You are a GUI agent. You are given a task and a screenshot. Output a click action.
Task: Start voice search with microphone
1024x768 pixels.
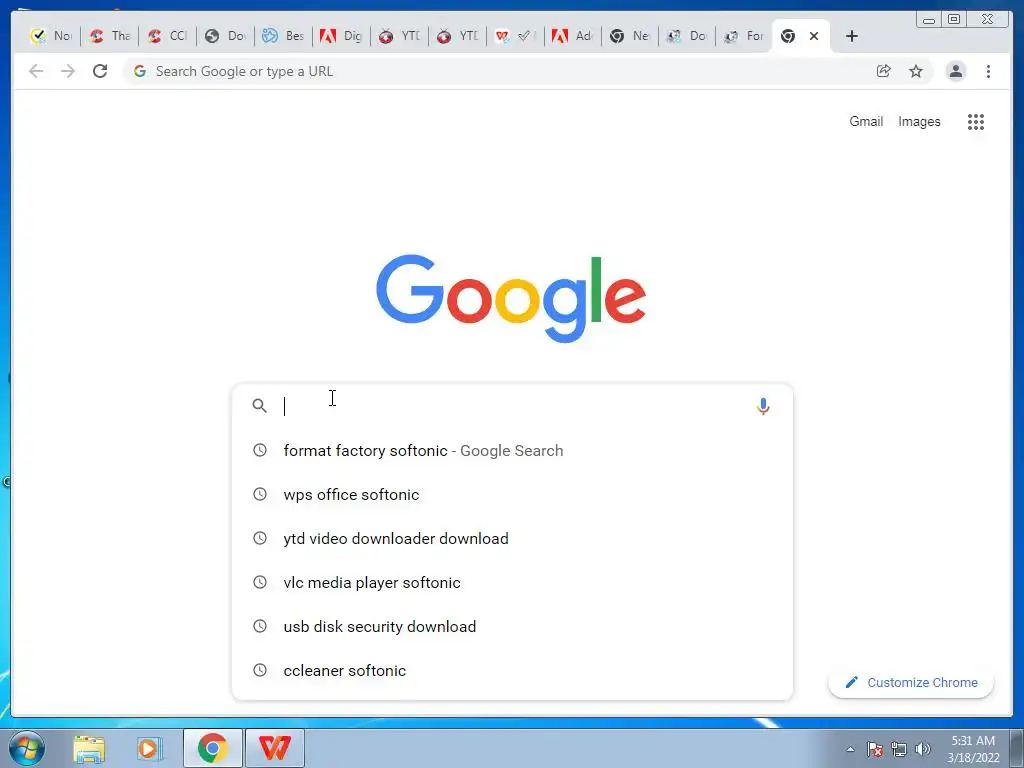click(763, 406)
